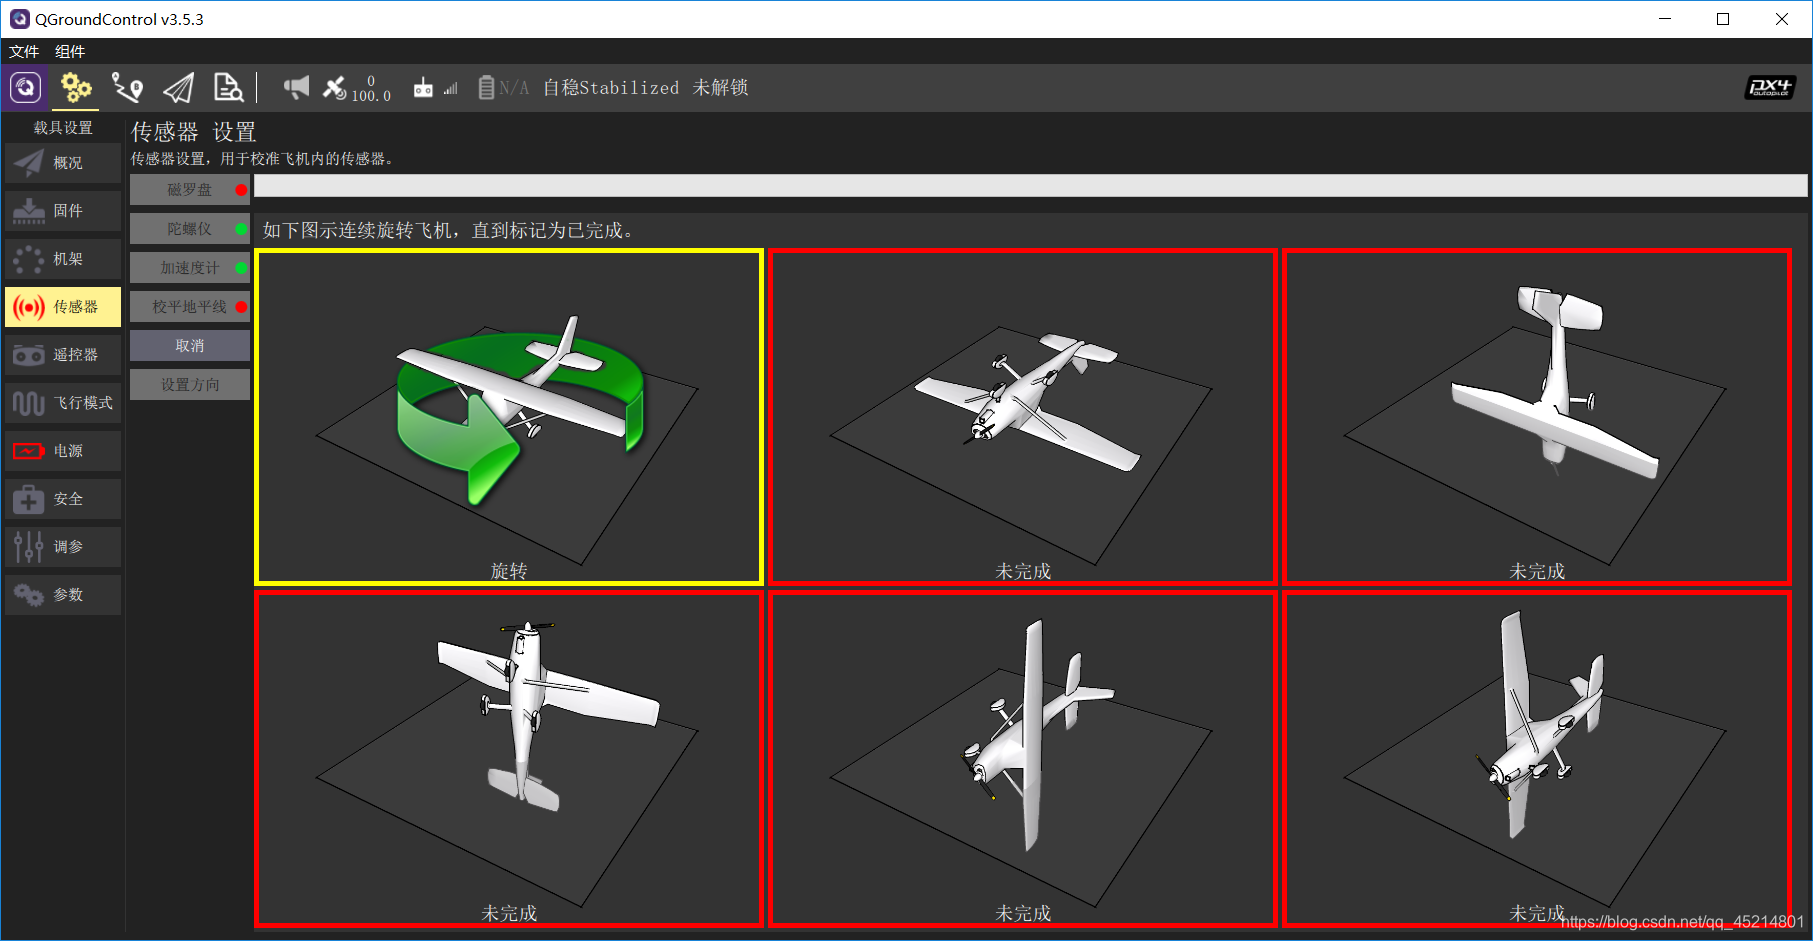Open the QGroundControl application settings icon
This screenshot has width=1813, height=941.
(26, 88)
